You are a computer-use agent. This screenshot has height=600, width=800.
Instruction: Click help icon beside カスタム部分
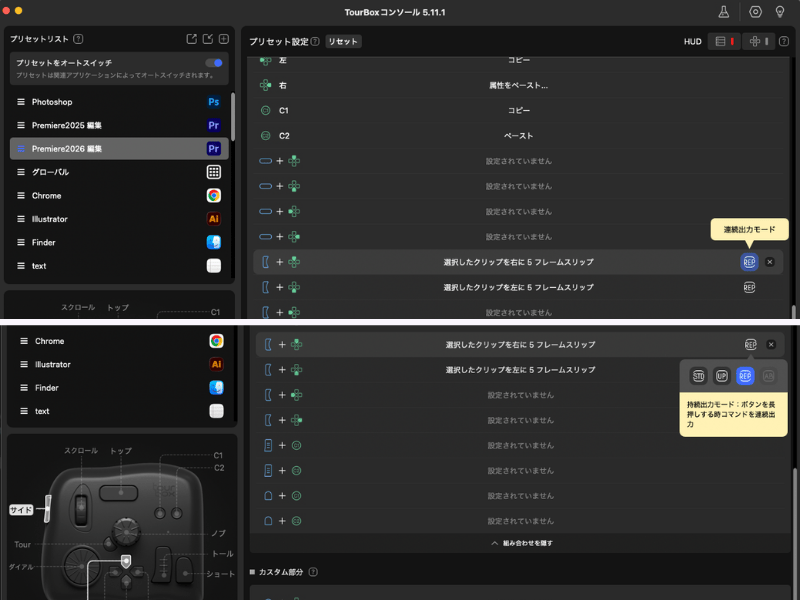click(313, 572)
